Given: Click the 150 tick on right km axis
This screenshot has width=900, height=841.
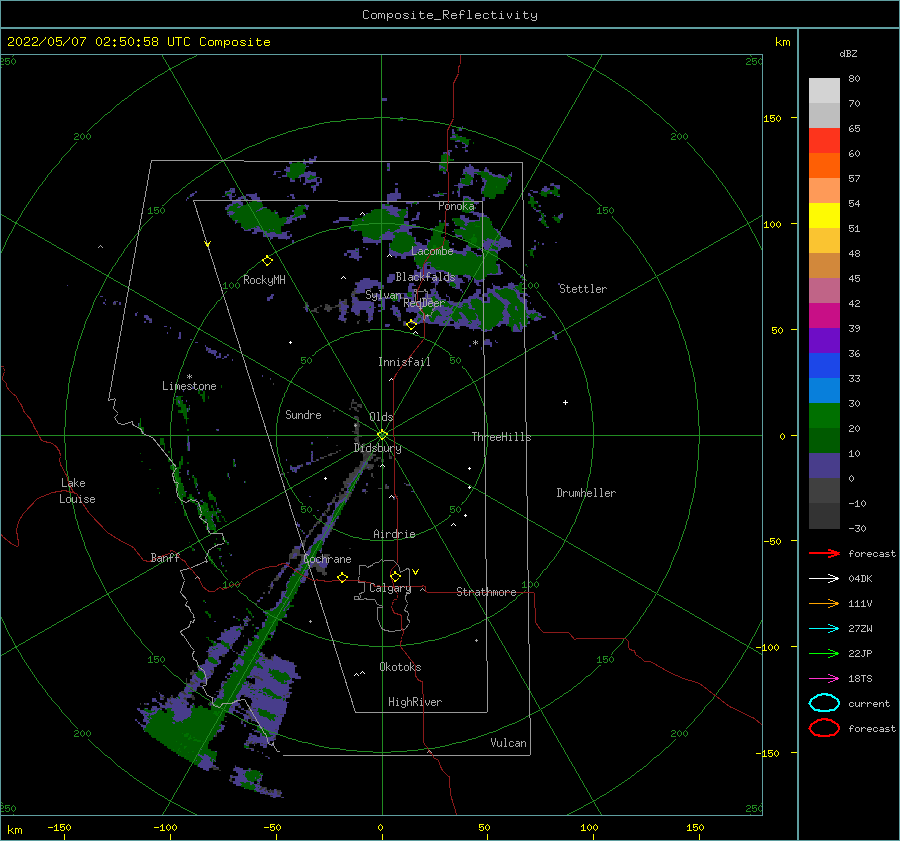Looking at the screenshot, I should pos(773,118).
